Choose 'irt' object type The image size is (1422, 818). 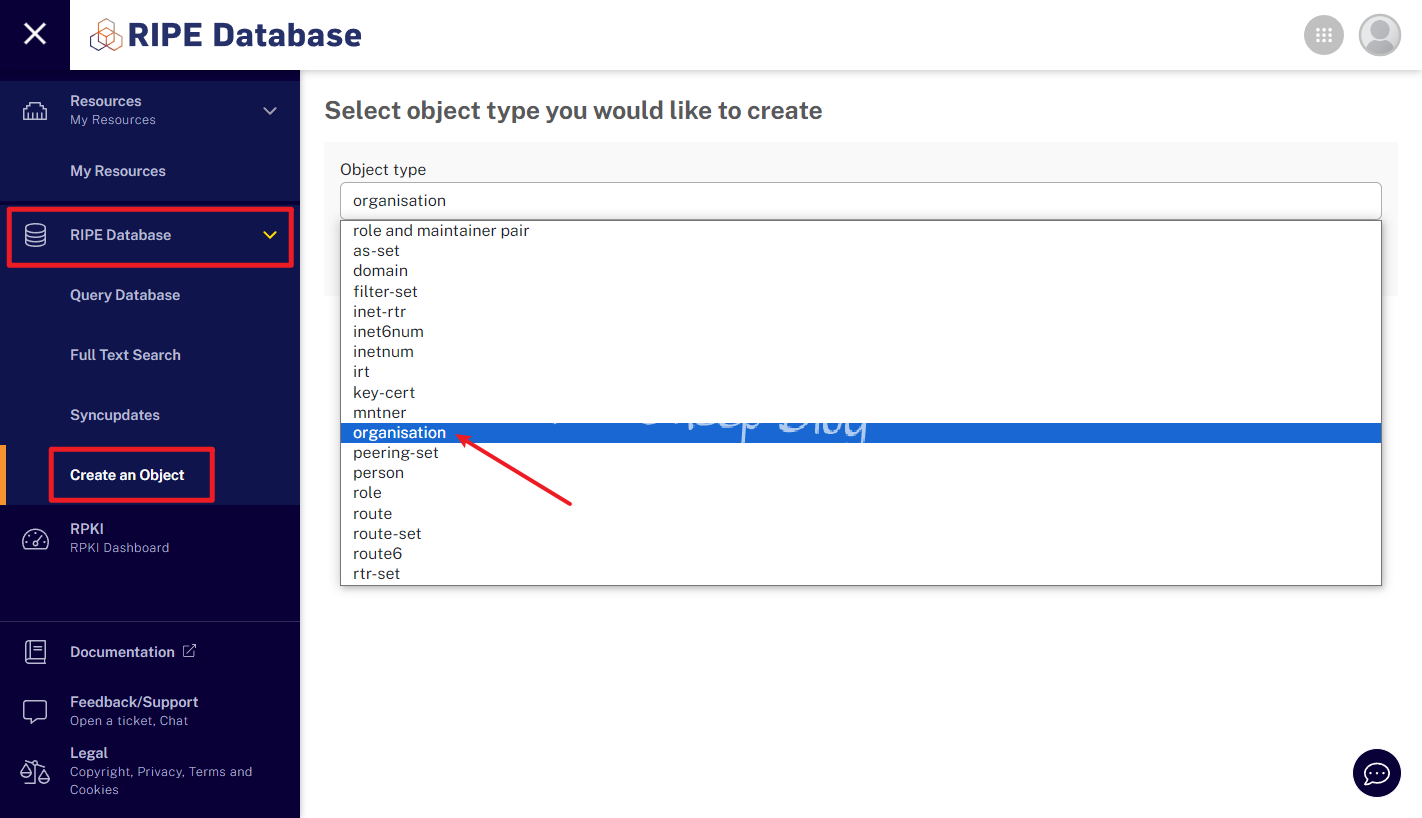click(861, 372)
